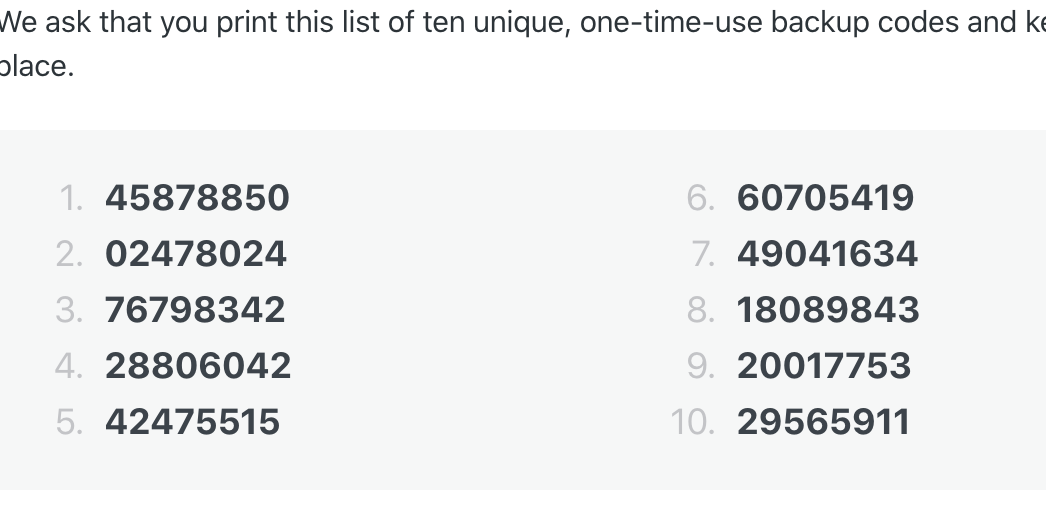Viewport: 1046px width, 508px height.
Task: Click backup code 42475515
Action: coord(192,422)
